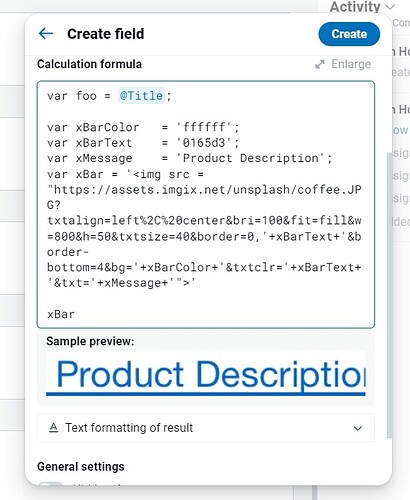Click the partially hidden blue 'ow' link
Screen dimensions: 410x500
pyautogui.click(x=400, y=130)
